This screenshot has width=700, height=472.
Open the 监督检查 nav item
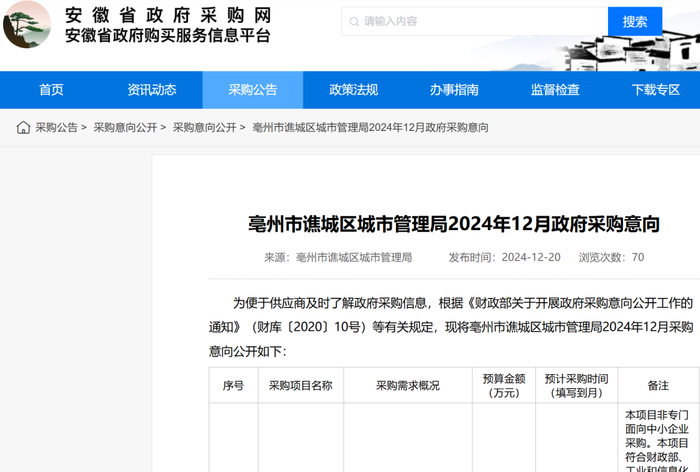pyautogui.click(x=555, y=90)
